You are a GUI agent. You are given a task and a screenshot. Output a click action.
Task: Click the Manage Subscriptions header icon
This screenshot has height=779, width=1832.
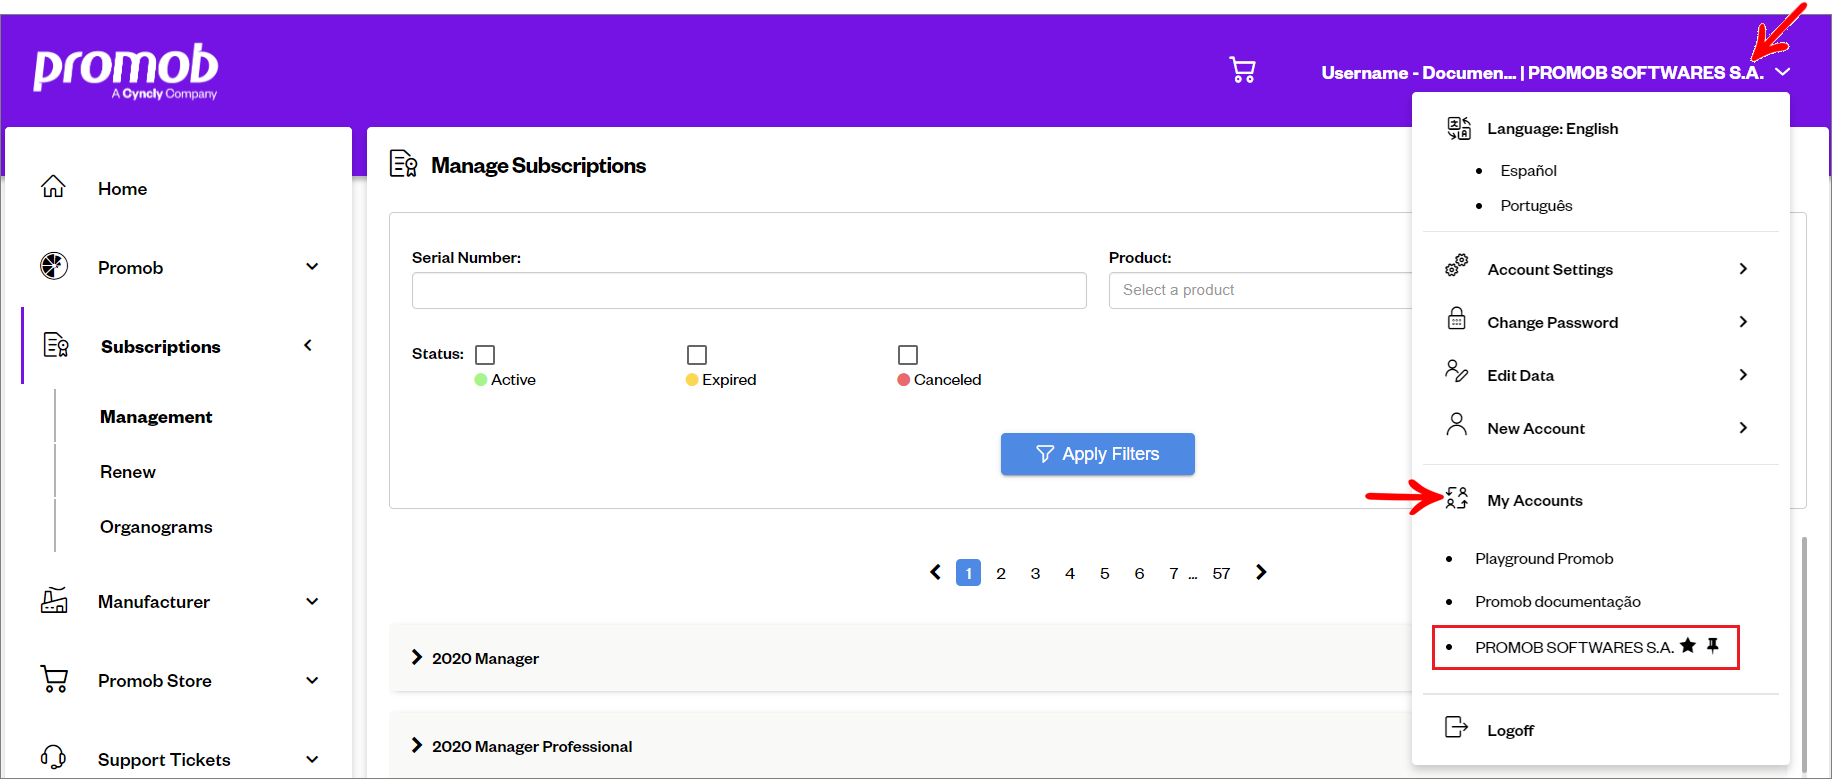click(404, 164)
